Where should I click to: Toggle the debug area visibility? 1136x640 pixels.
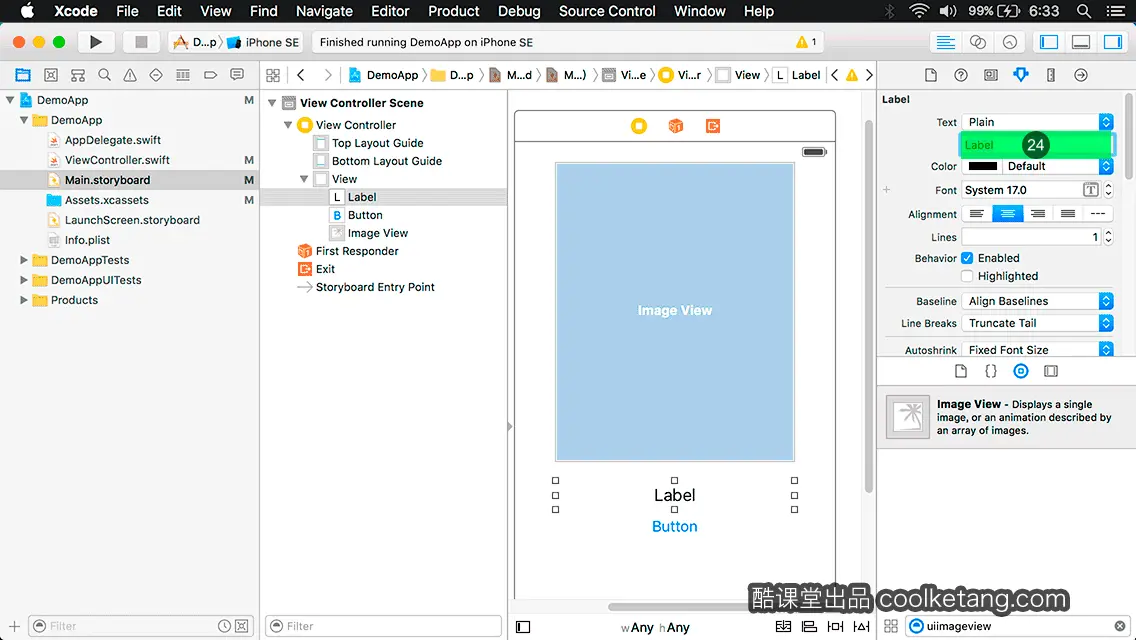1081,42
